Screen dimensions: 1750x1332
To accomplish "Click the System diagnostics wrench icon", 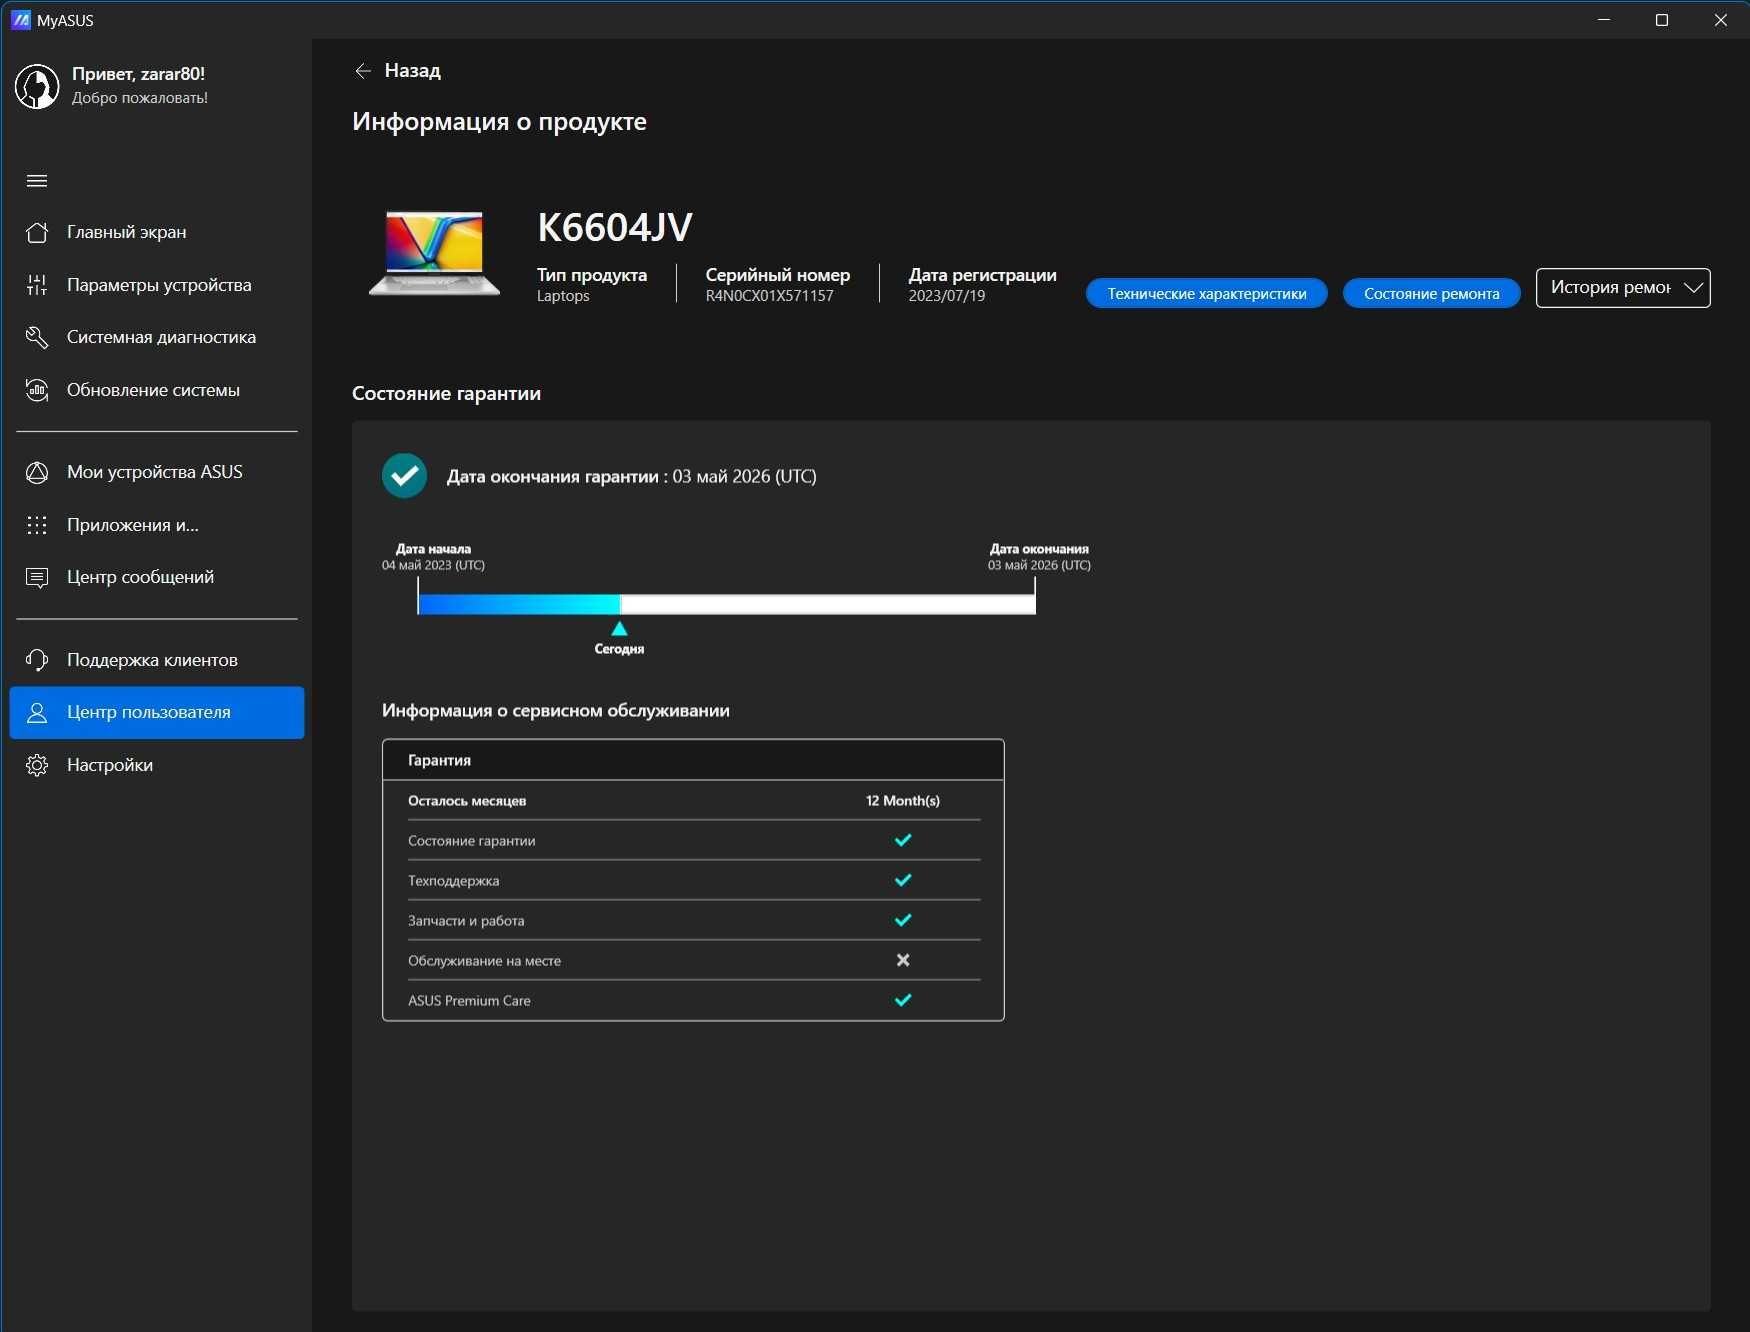I will coord(37,337).
